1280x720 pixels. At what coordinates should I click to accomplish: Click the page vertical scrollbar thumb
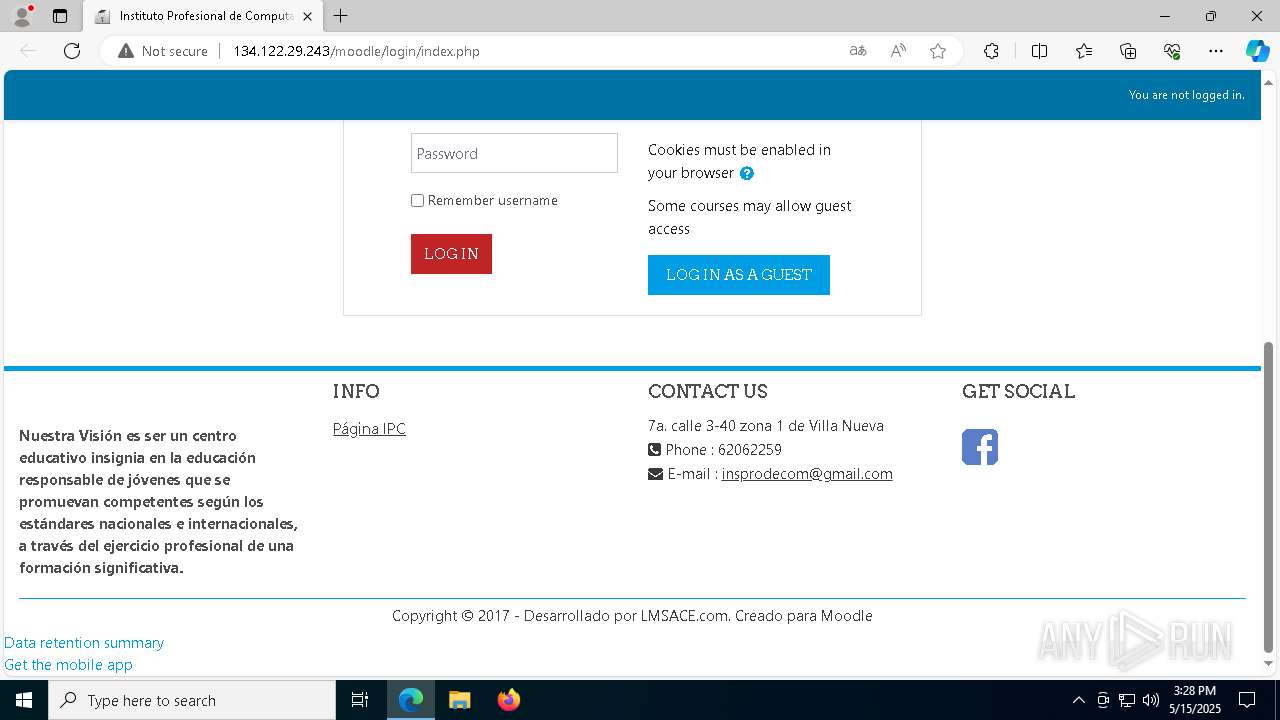click(1269, 496)
